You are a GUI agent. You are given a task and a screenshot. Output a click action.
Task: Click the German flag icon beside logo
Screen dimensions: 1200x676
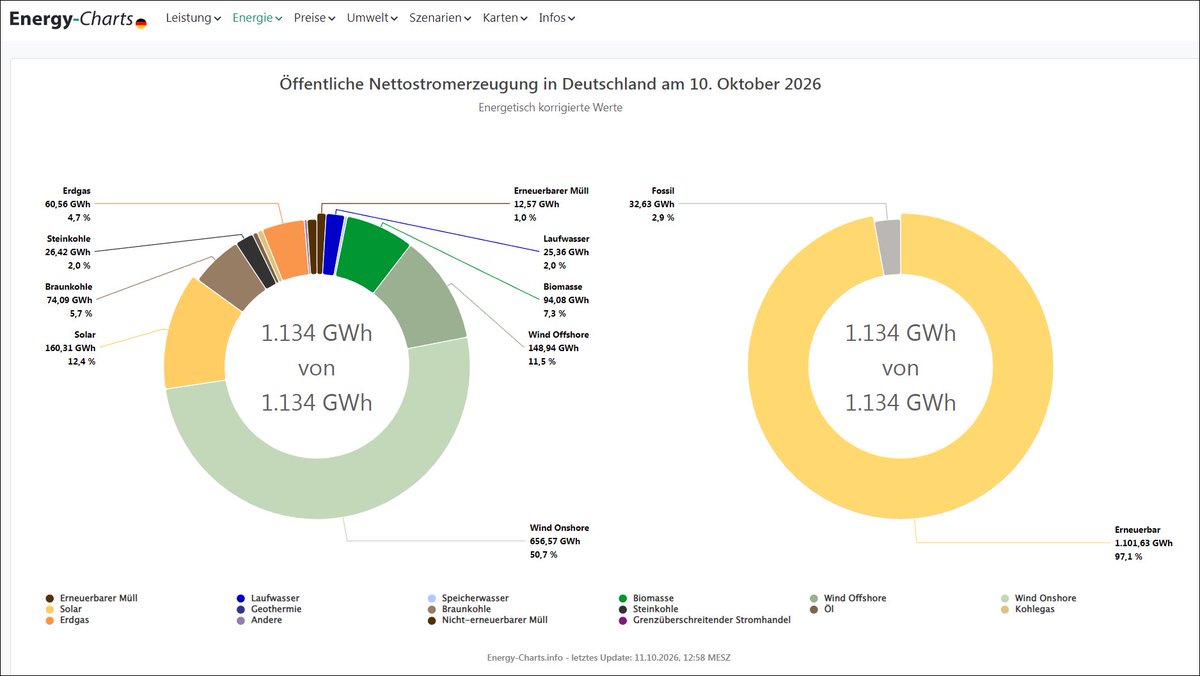click(x=141, y=23)
